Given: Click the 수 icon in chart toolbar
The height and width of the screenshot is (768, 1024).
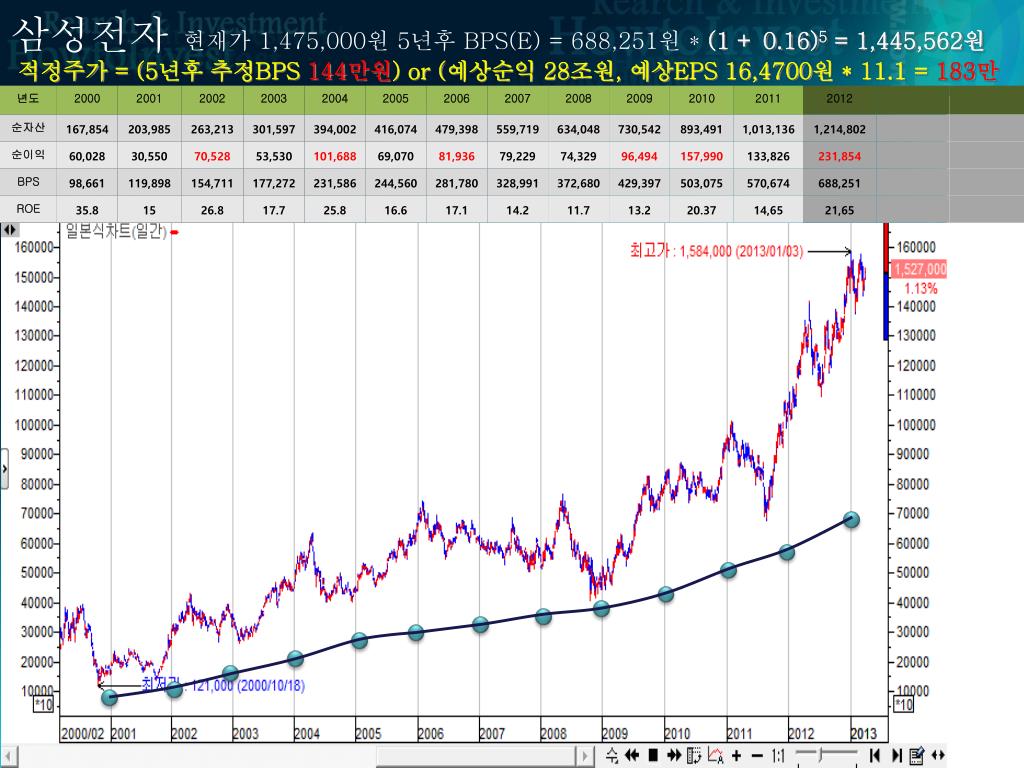Looking at the screenshot, I should click(x=612, y=756).
